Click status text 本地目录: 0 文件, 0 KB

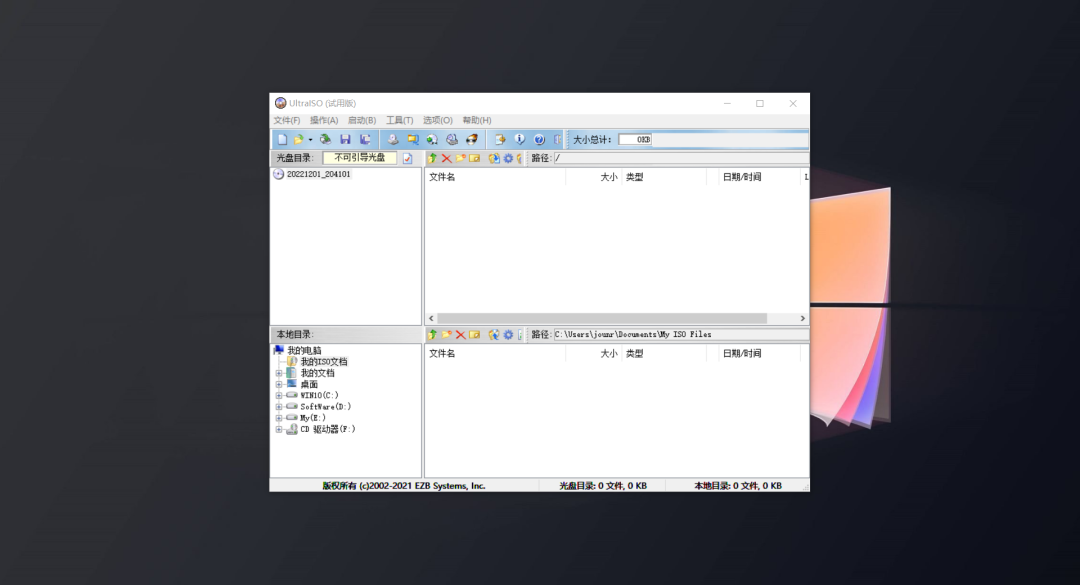(738, 486)
